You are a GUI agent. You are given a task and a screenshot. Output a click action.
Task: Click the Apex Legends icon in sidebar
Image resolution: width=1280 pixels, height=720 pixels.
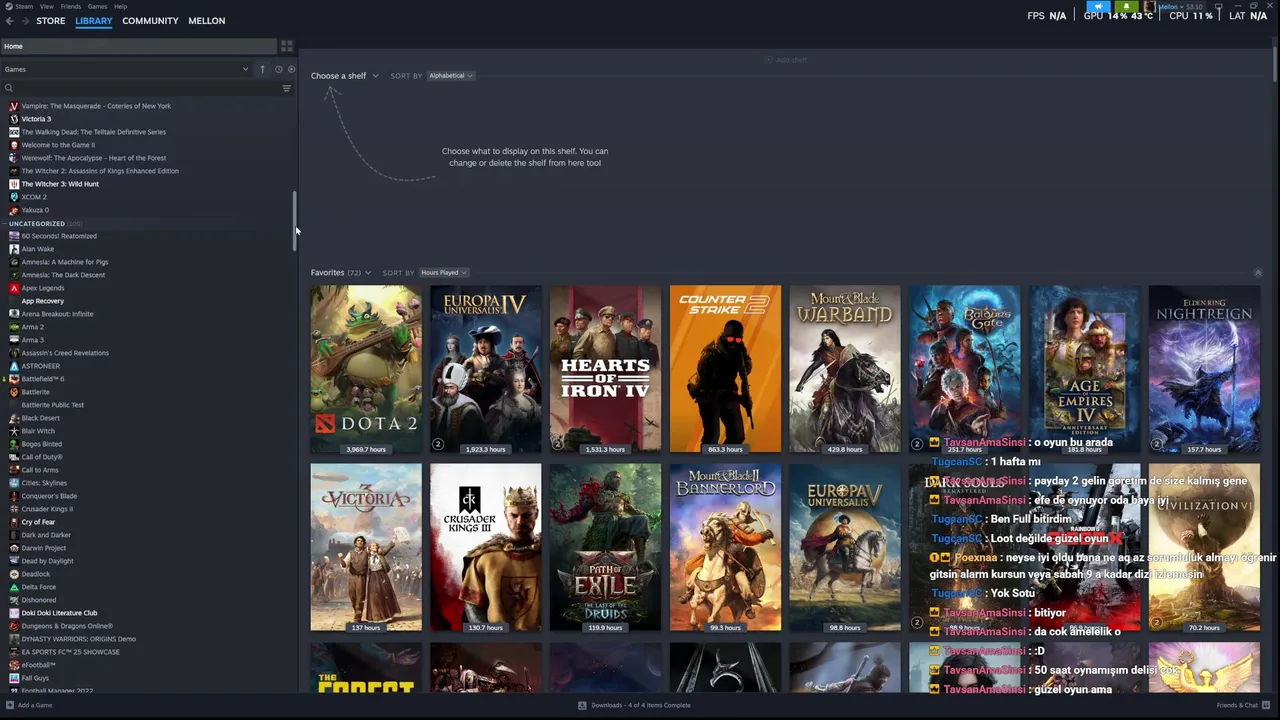(x=14, y=288)
